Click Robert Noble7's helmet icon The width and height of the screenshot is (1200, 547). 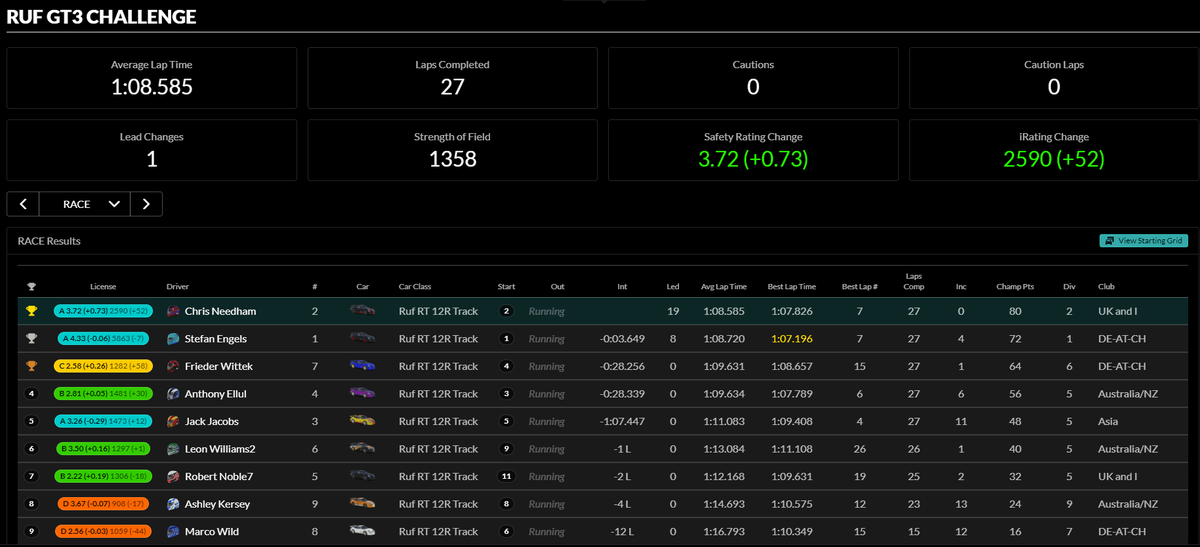173,476
